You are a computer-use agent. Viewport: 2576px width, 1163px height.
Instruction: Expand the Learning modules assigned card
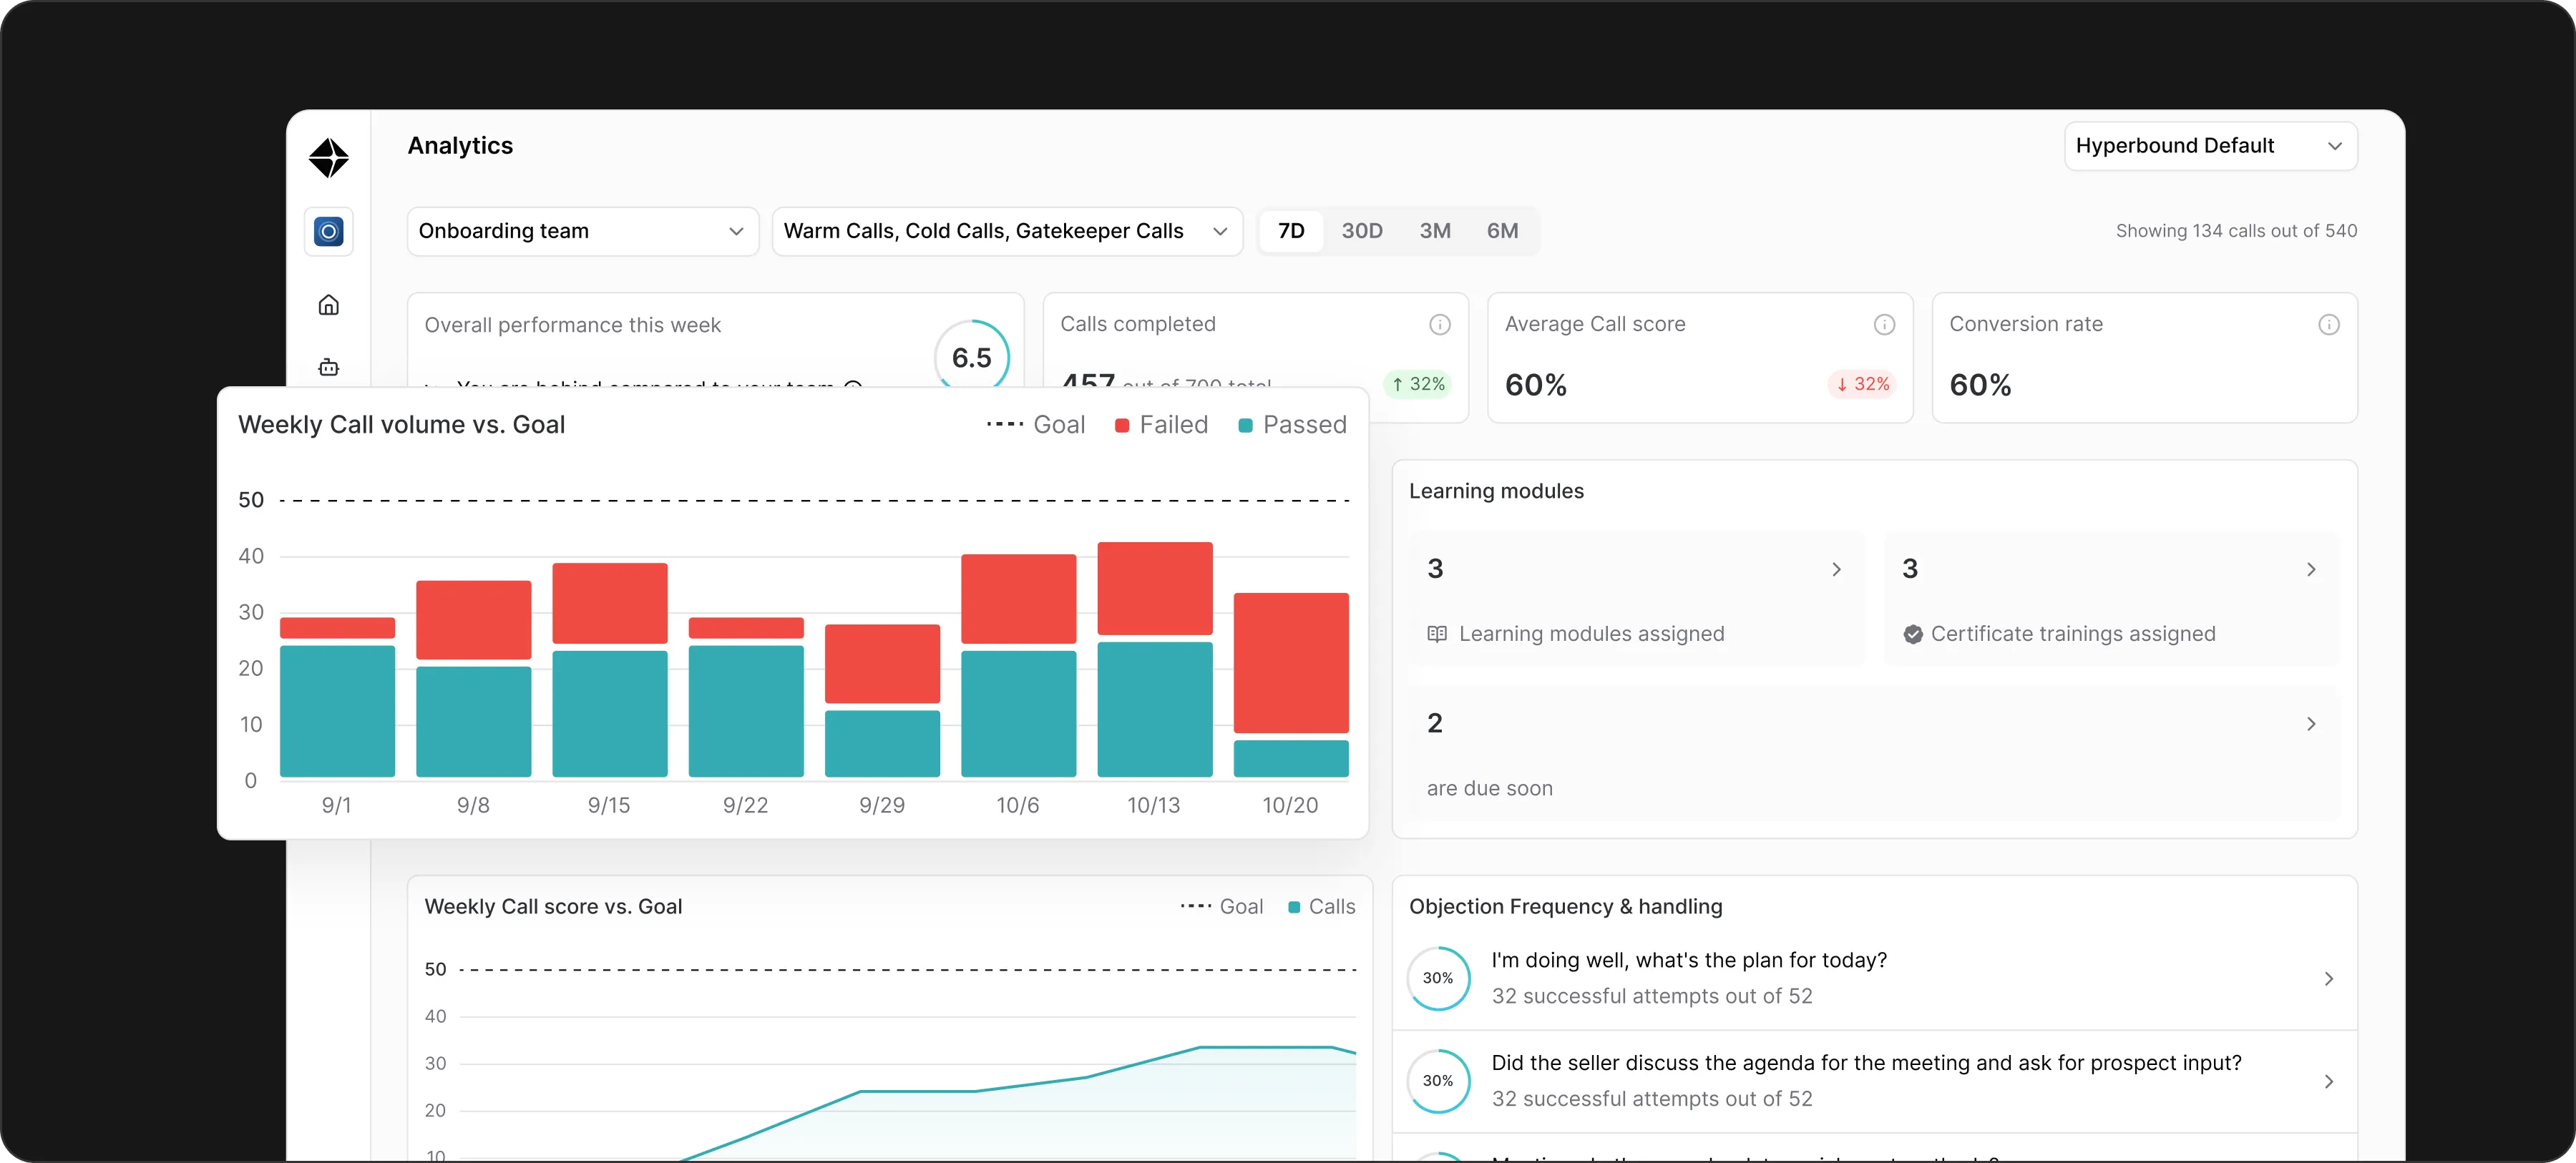click(x=1837, y=569)
